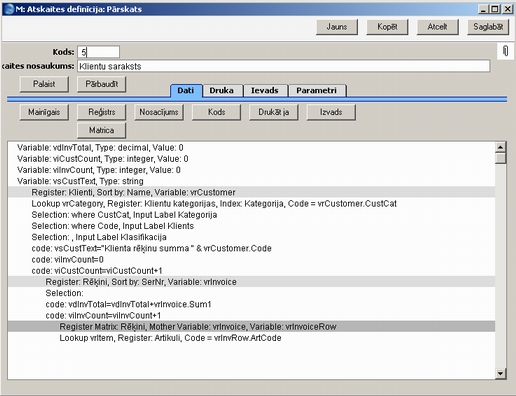
Task: Click the Izvads button
Action: (331, 112)
